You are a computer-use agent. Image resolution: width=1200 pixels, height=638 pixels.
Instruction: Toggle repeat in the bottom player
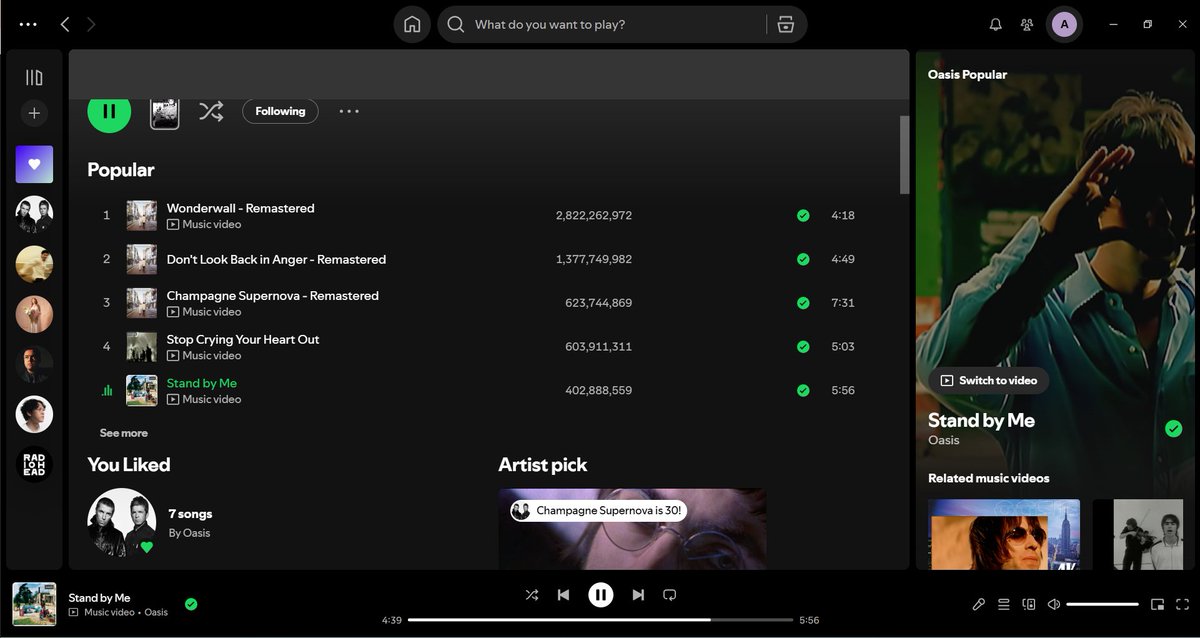(x=670, y=595)
